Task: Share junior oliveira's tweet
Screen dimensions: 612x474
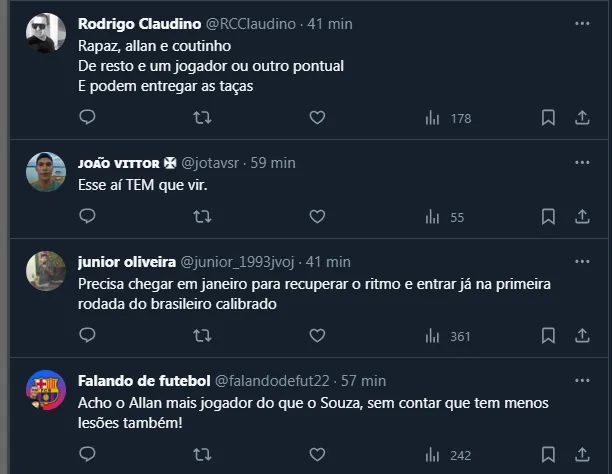Action: pyautogui.click(x=582, y=336)
